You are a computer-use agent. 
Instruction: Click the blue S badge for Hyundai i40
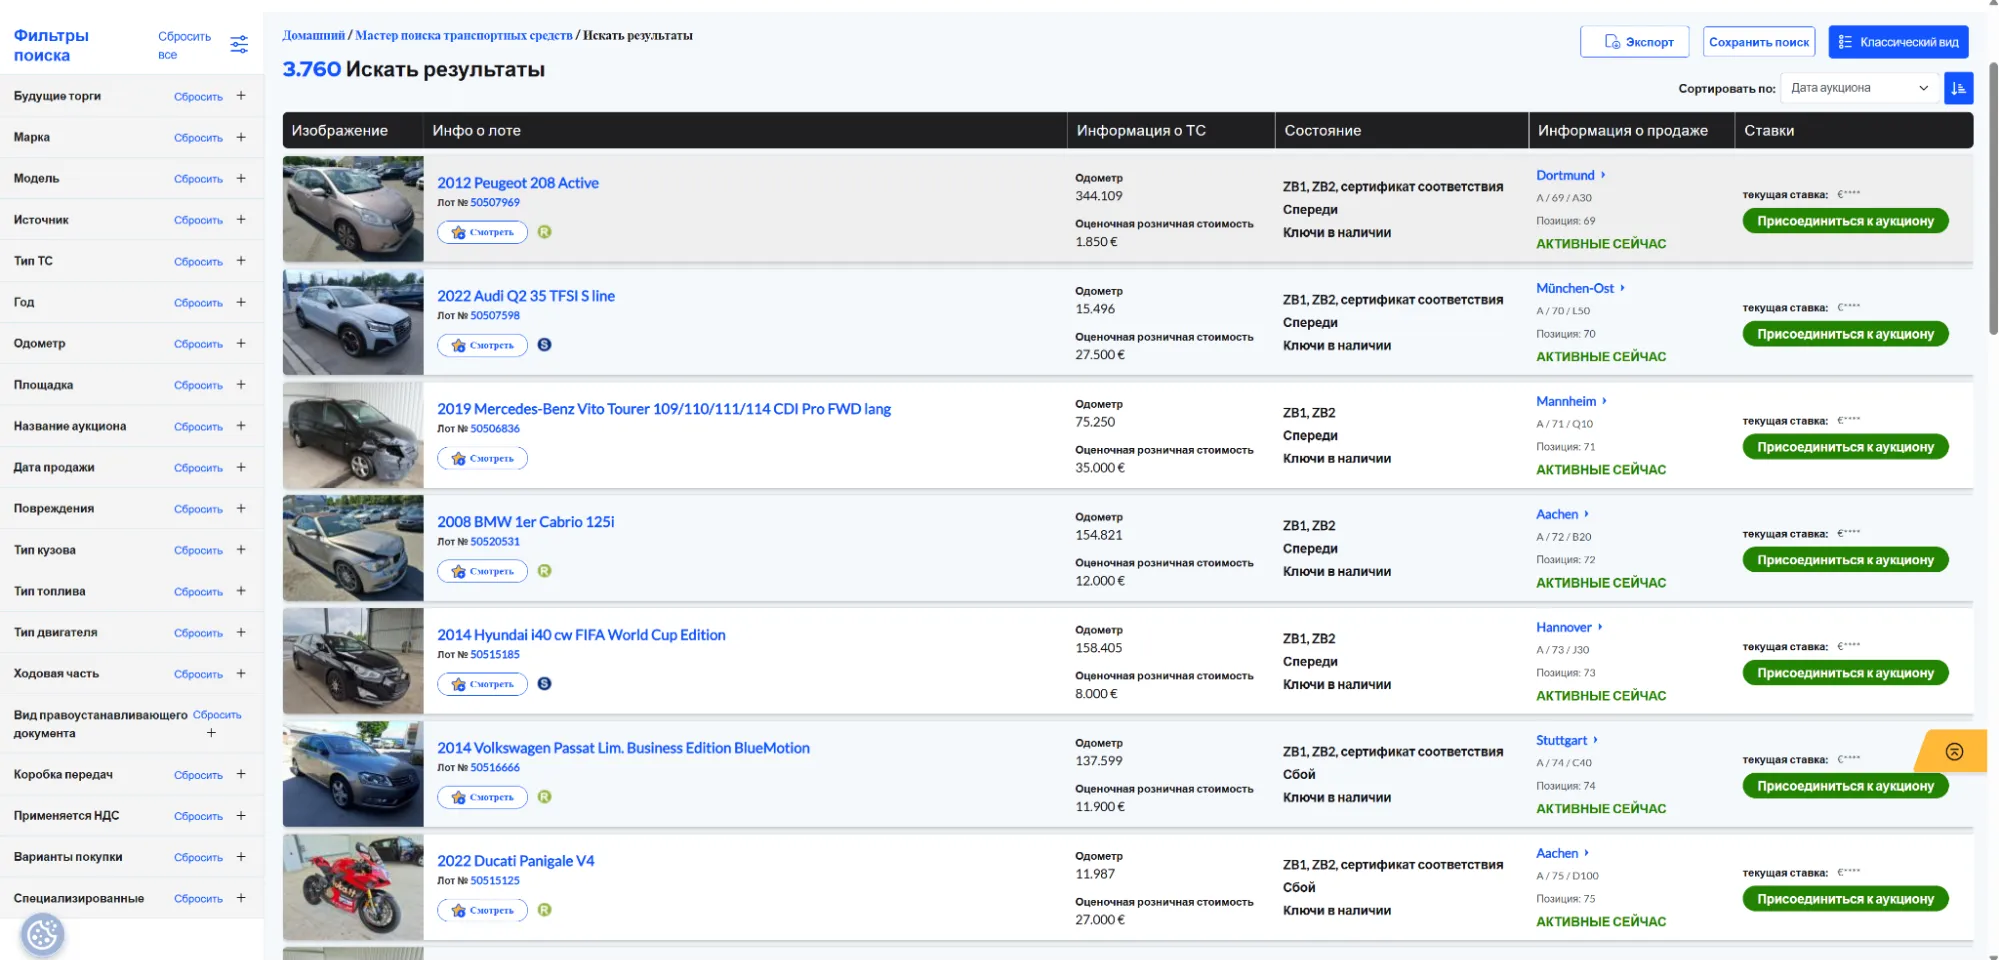[544, 684]
